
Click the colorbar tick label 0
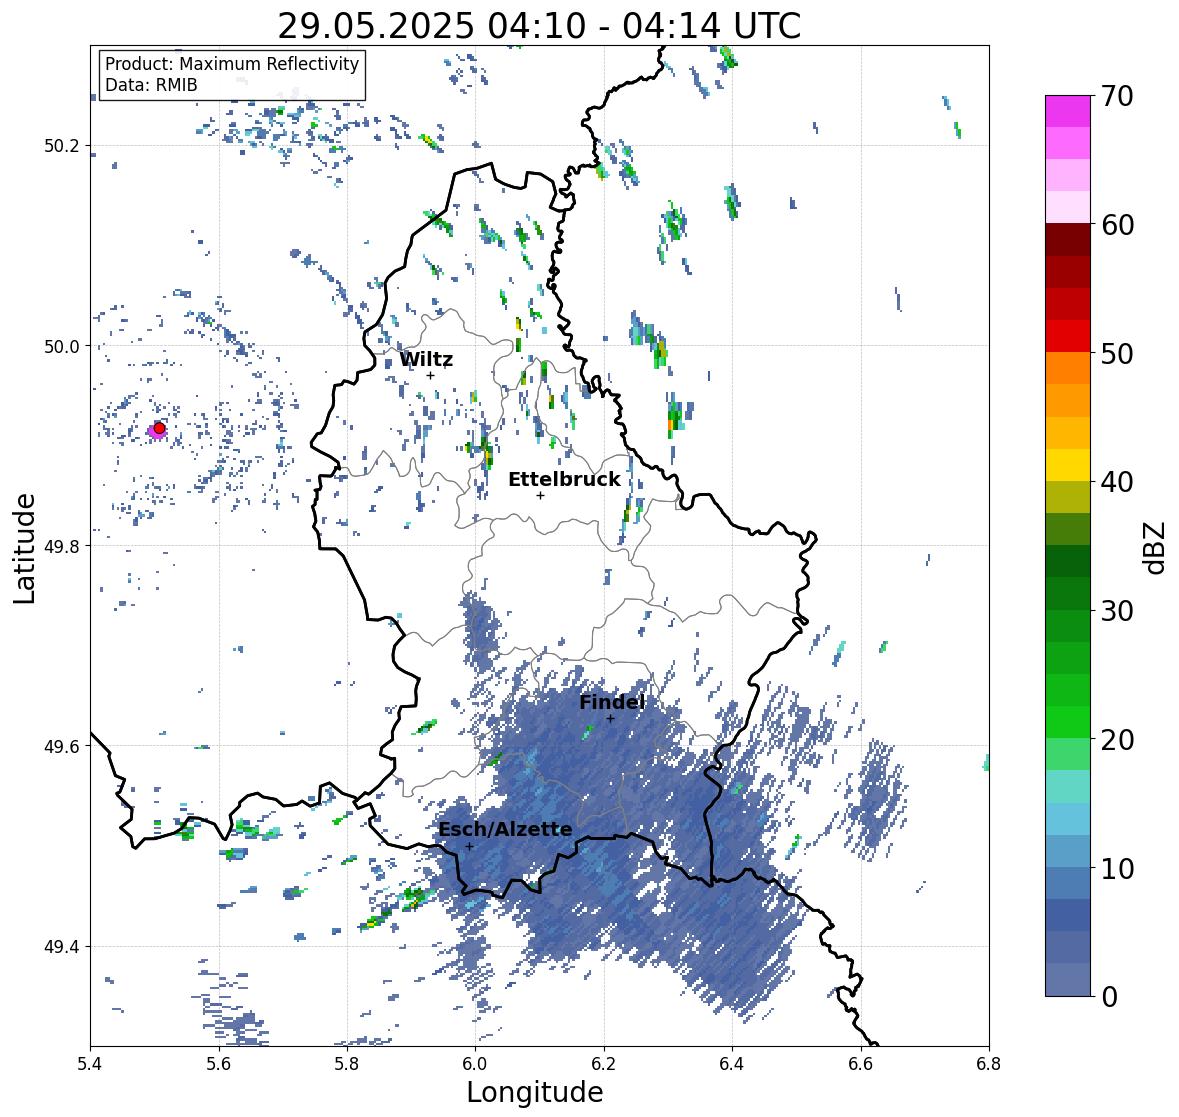click(x=1110, y=997)
